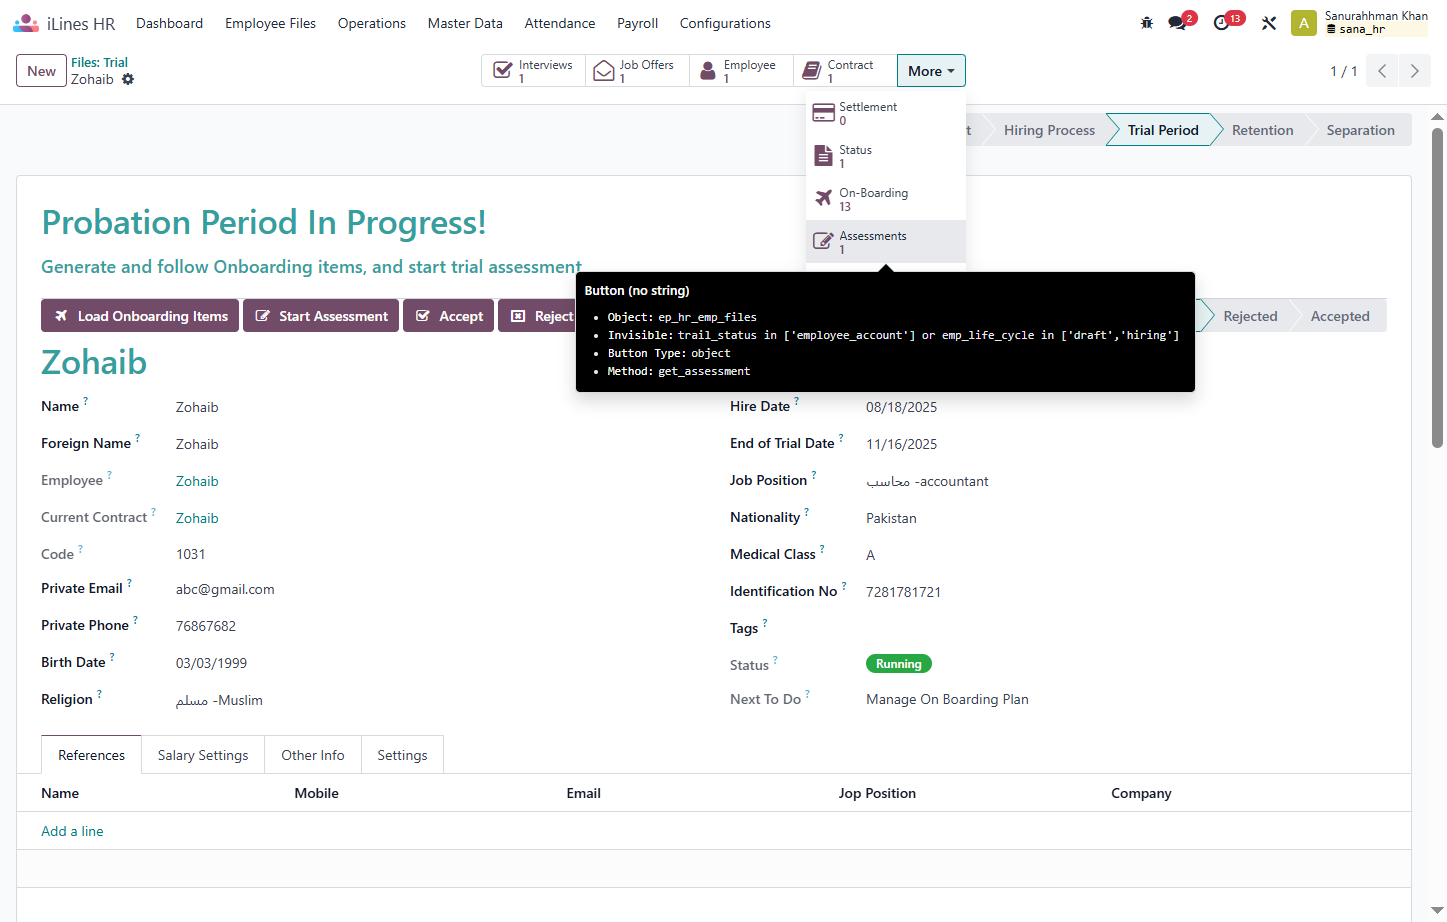Click the End of Trial Date value 11/16/2025

click(x=901, y=444)
